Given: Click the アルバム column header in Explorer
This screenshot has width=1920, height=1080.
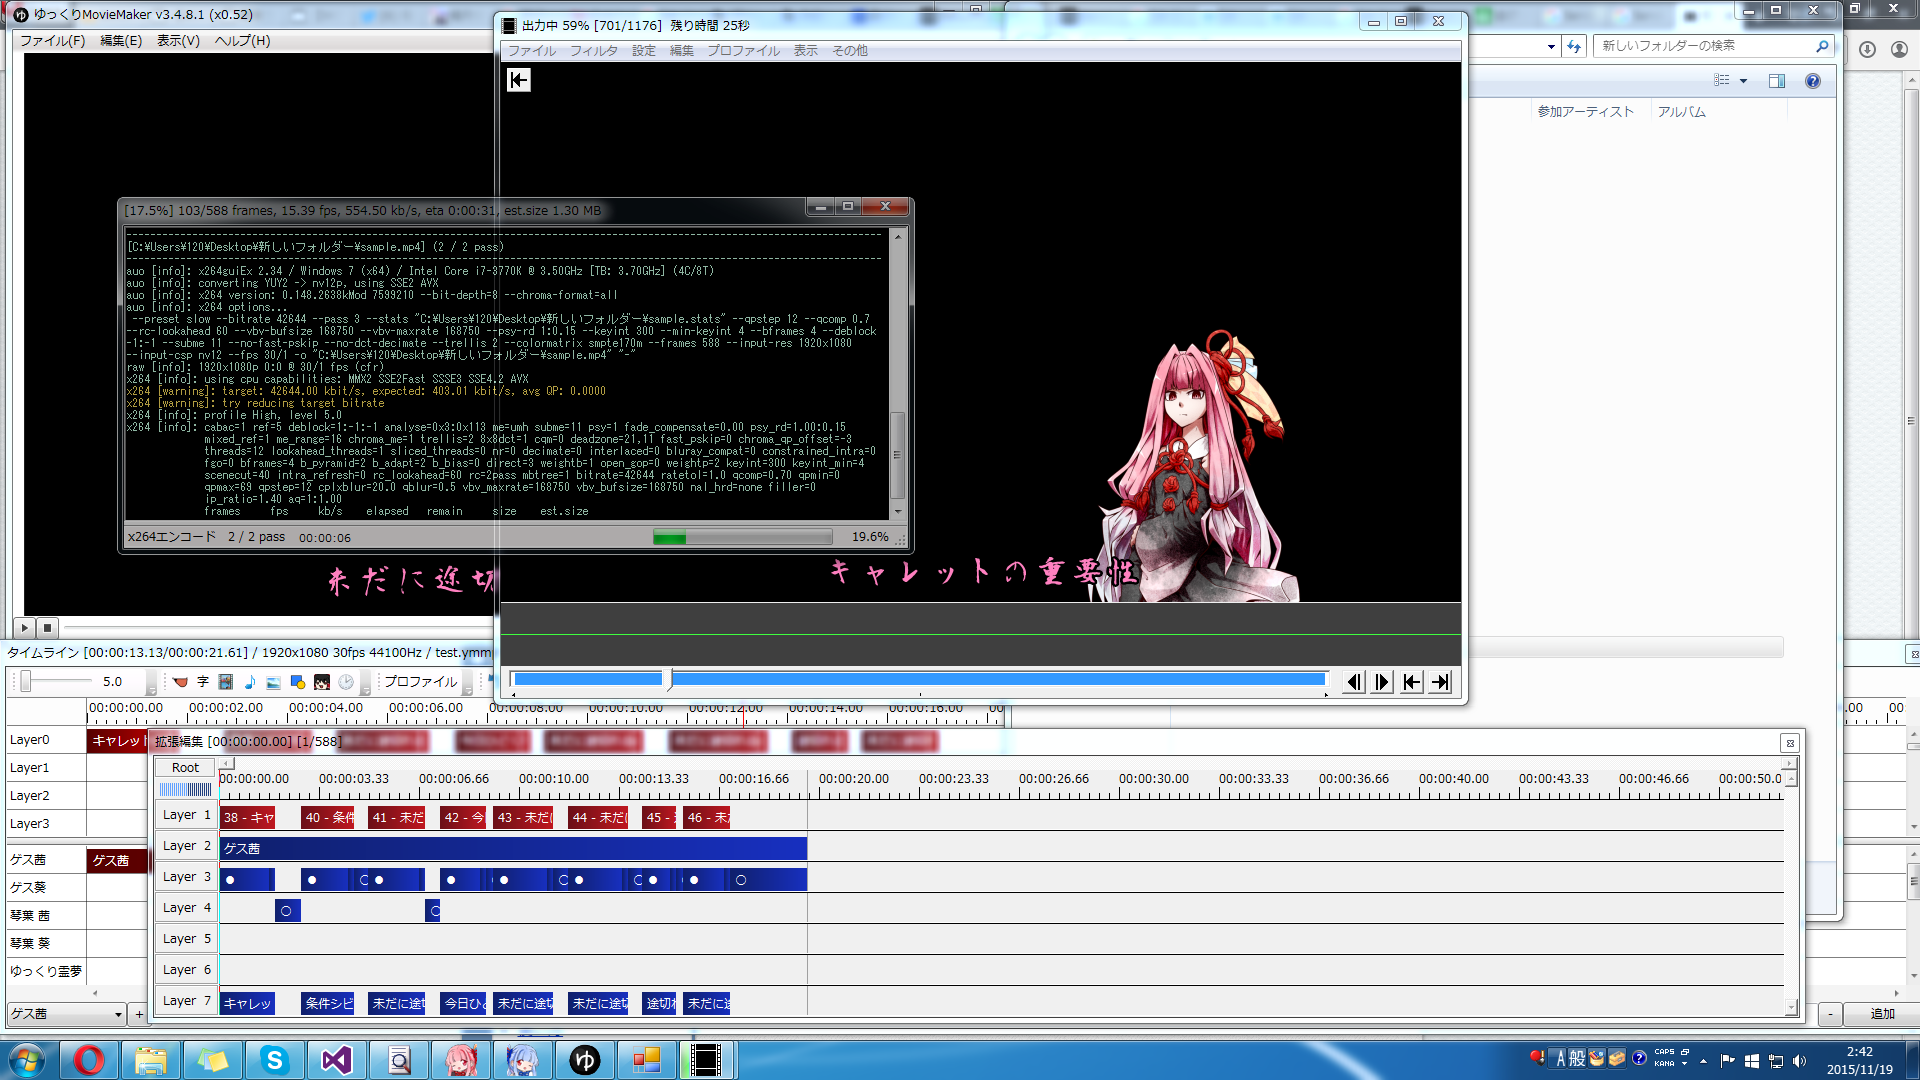Looking at the screenshot, I should (1681, 112).
